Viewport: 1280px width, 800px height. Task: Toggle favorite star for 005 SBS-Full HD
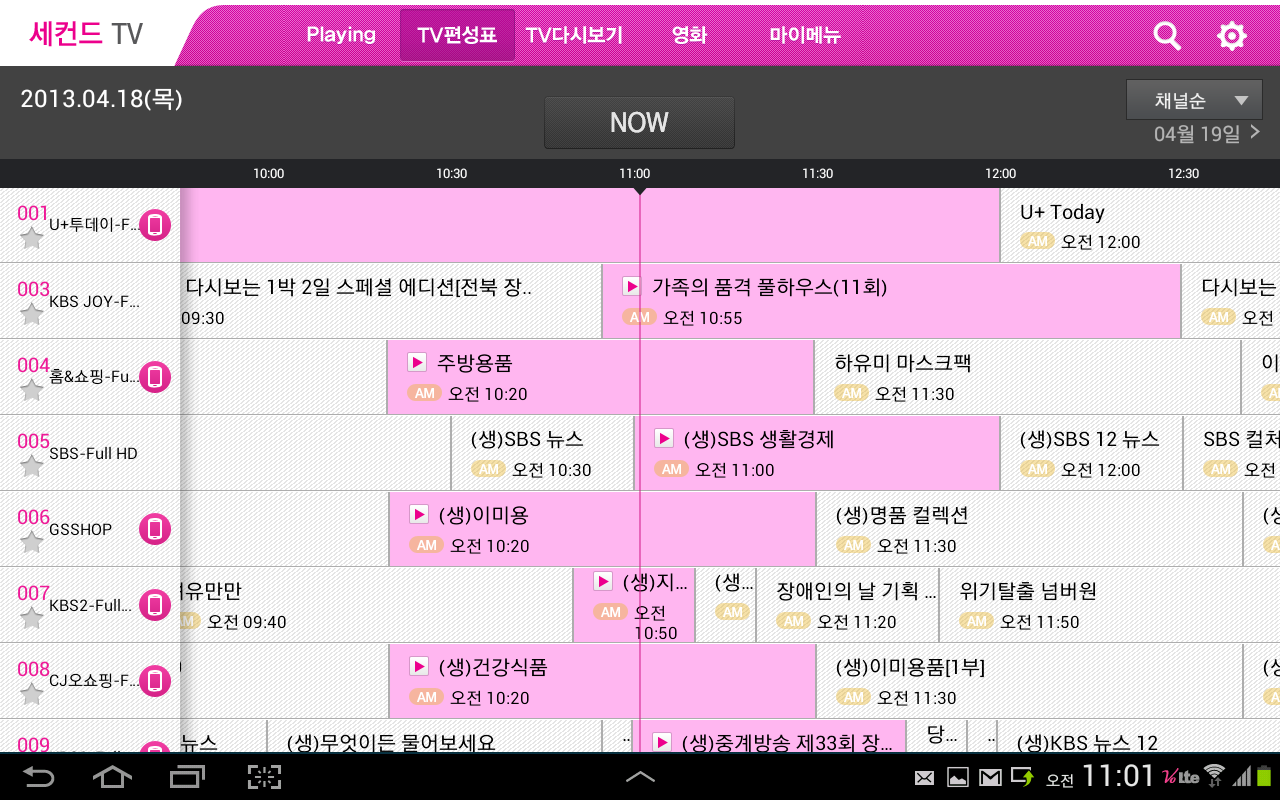[x=32, y=466]
